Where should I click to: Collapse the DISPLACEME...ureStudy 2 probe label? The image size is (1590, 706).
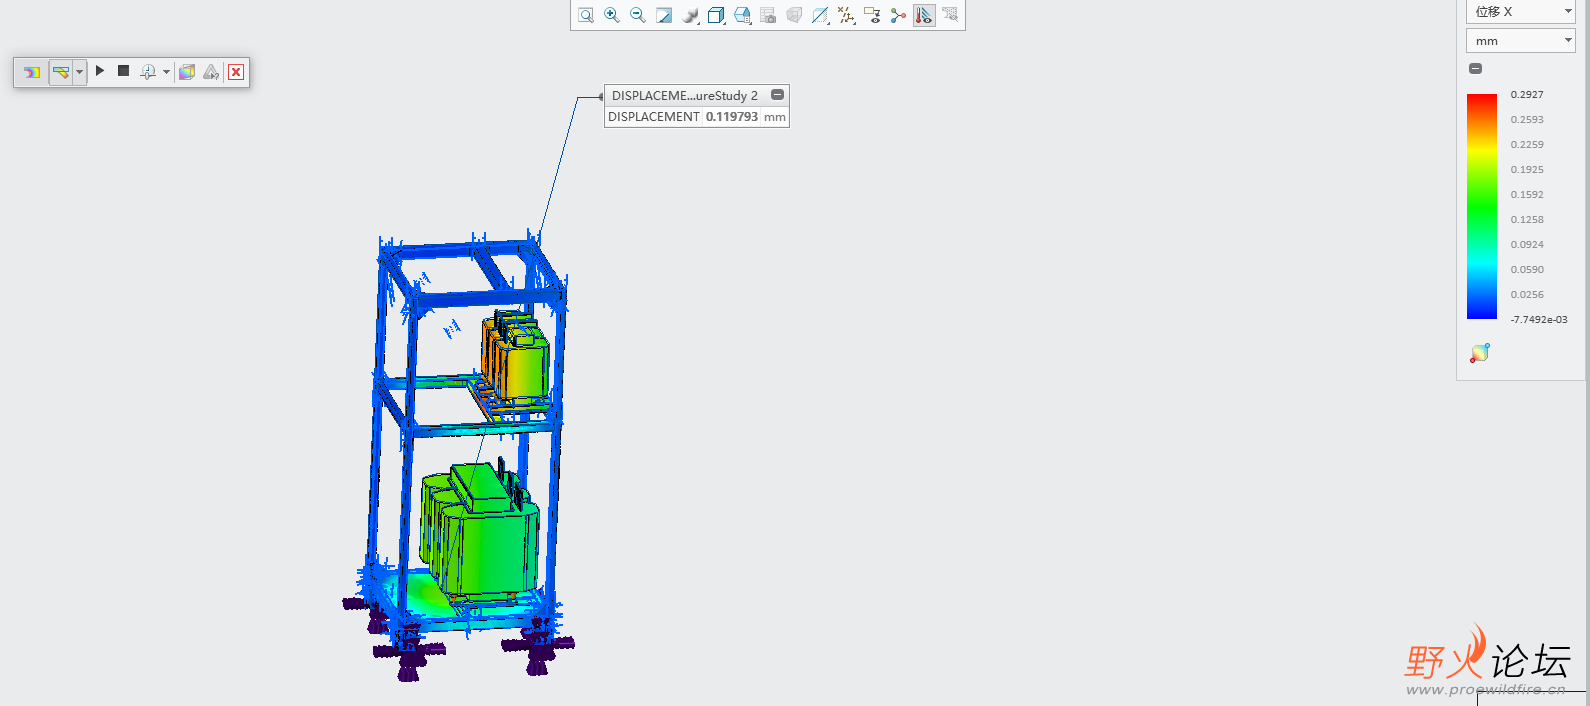[777, 95]
